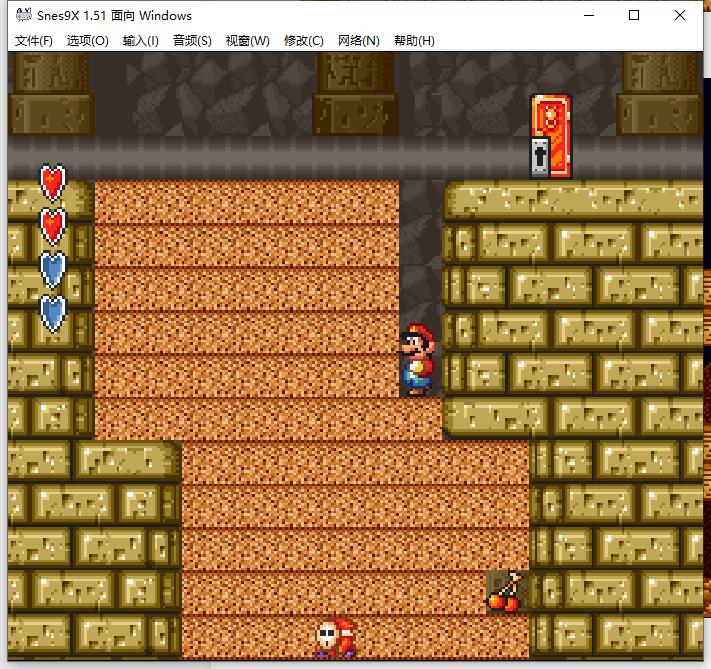Screen dimensions: 711x669
Task: Click the lowest blue empty heart
Action: tap(53, 313)
